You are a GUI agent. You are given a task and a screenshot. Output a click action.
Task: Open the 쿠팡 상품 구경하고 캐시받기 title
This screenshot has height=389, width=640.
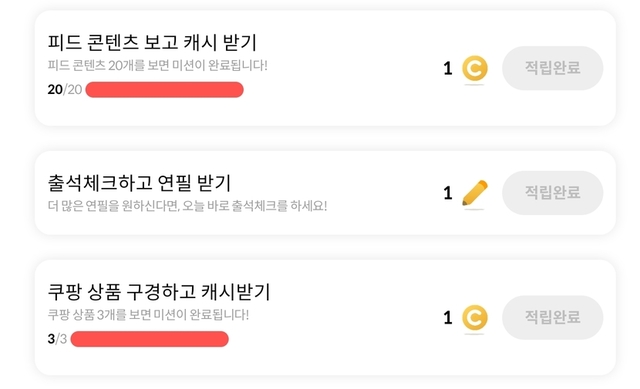pos(159,291)
